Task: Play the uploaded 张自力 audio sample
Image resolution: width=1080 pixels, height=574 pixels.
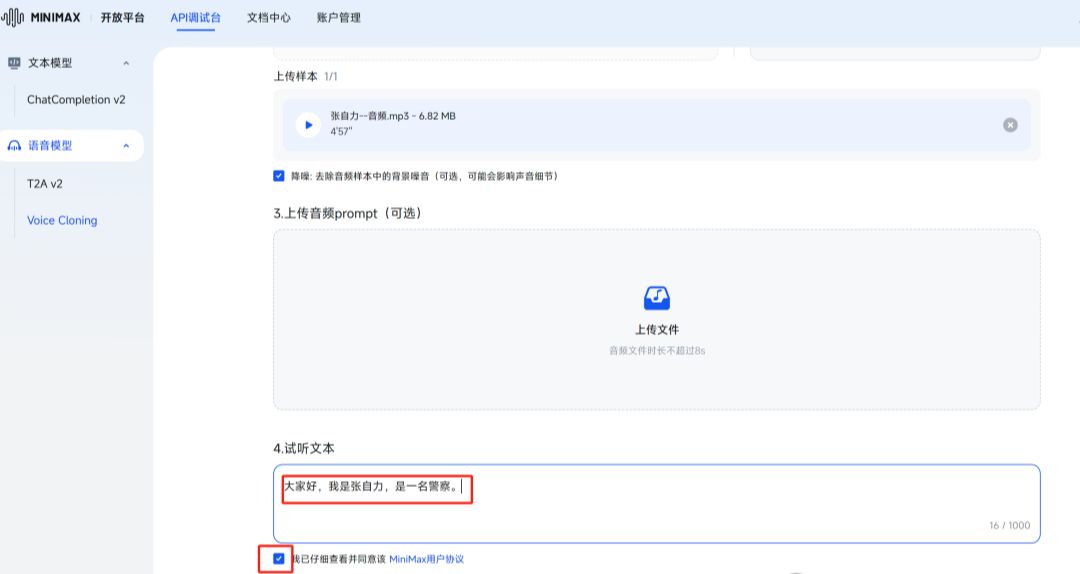Action: tap(308, 125)
